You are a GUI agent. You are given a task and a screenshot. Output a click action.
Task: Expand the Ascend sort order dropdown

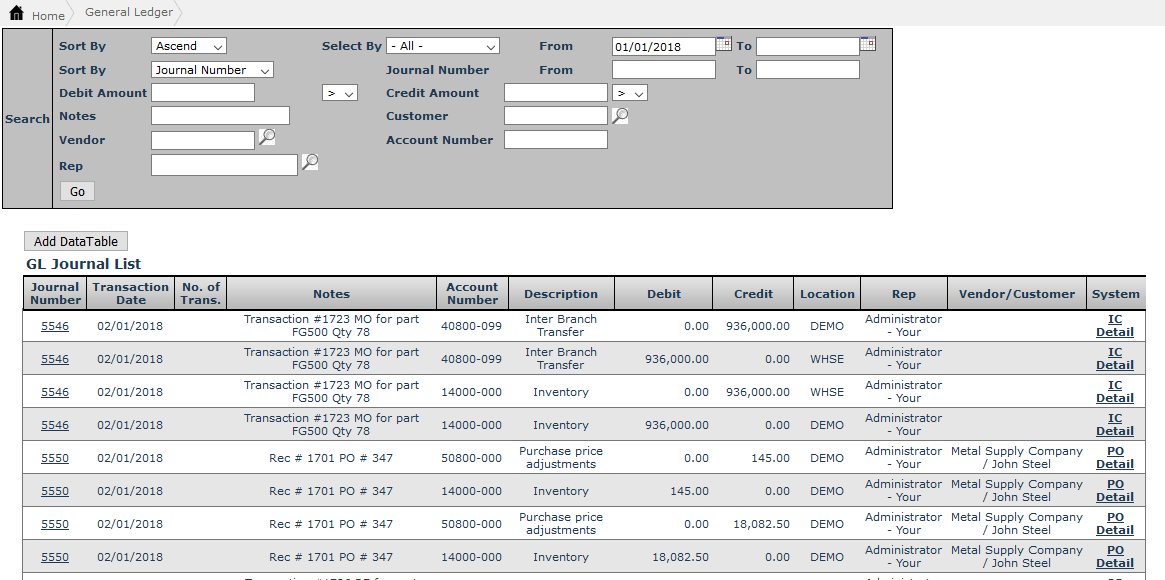click(189, 46)
